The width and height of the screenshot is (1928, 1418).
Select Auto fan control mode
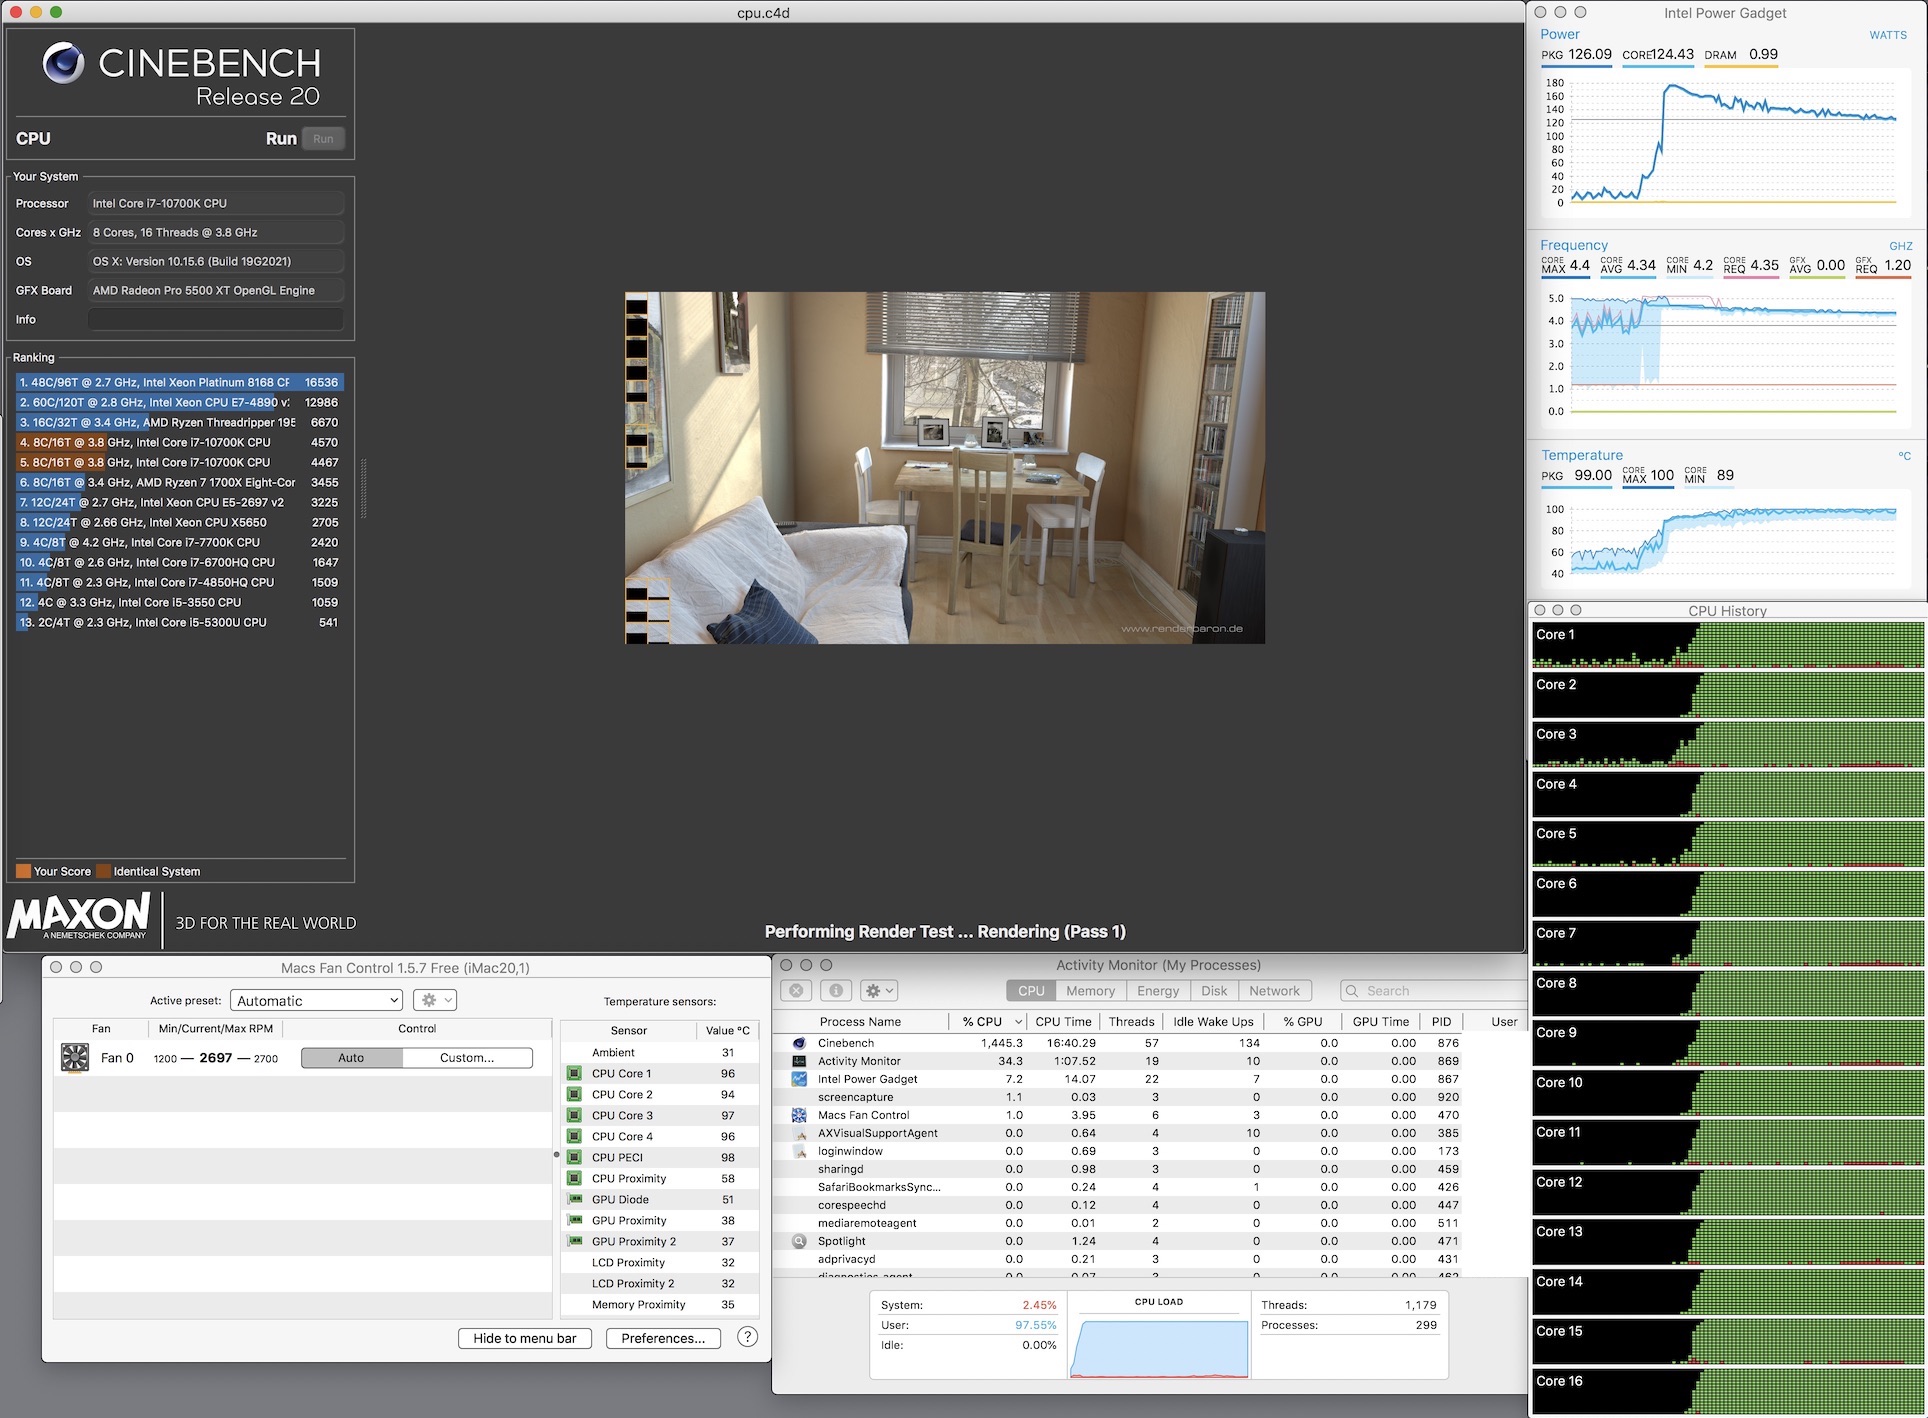351,1057
